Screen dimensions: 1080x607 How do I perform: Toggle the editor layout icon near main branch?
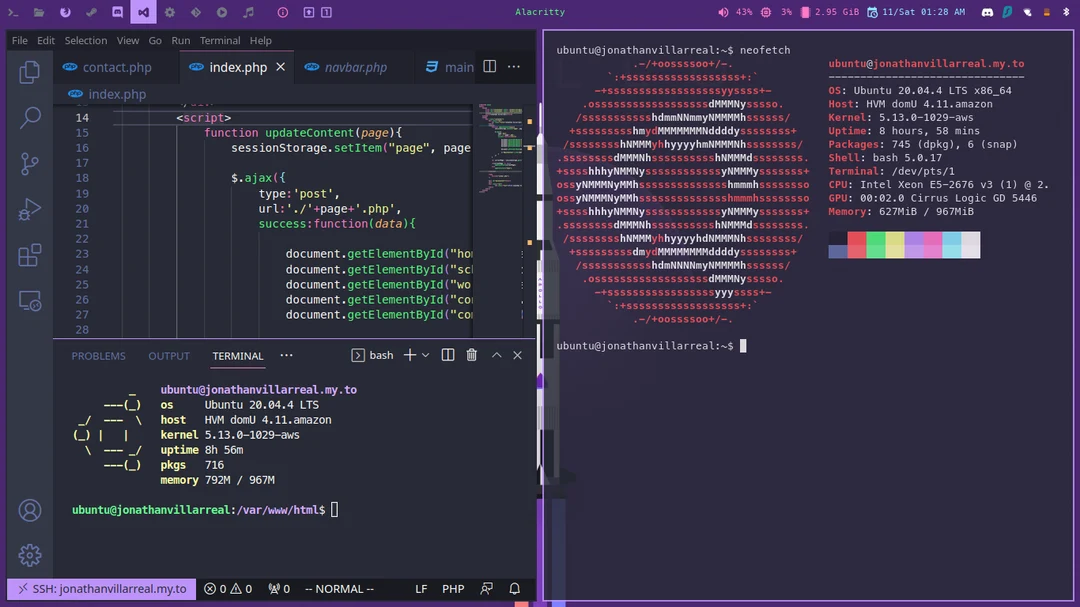(489, 66)
